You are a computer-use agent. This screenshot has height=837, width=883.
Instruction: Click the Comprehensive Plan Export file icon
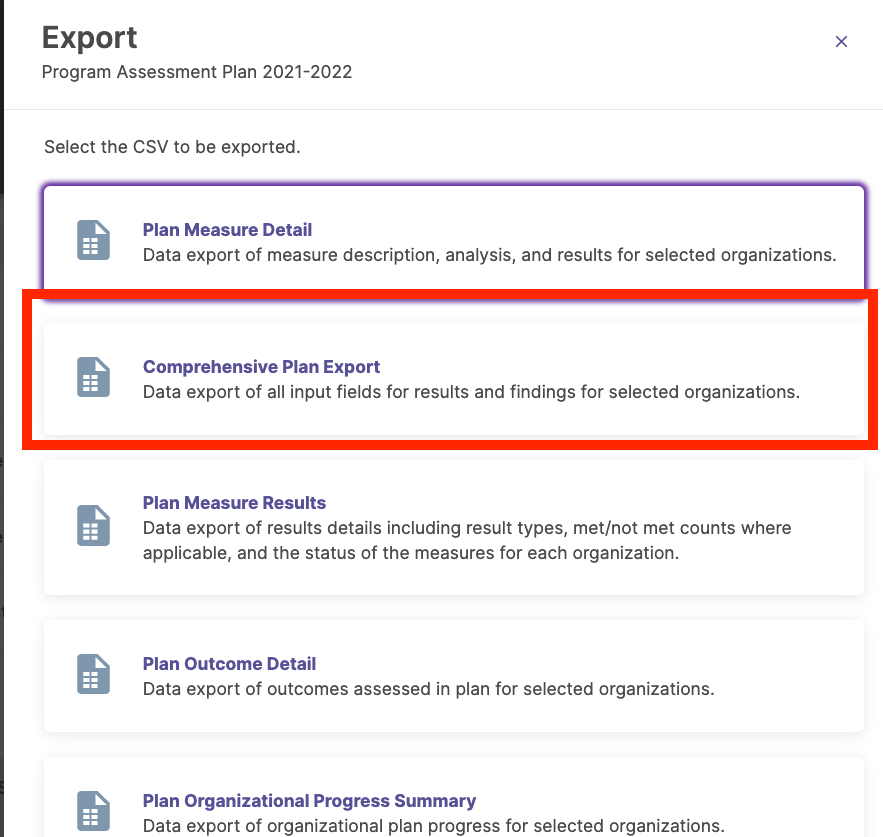[x=93, y=377]
